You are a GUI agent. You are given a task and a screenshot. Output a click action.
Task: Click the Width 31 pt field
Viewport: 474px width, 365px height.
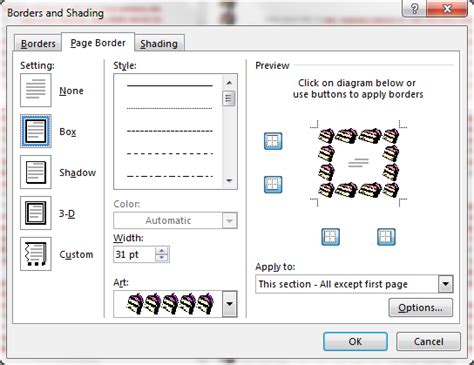click(x=134, y=255)
